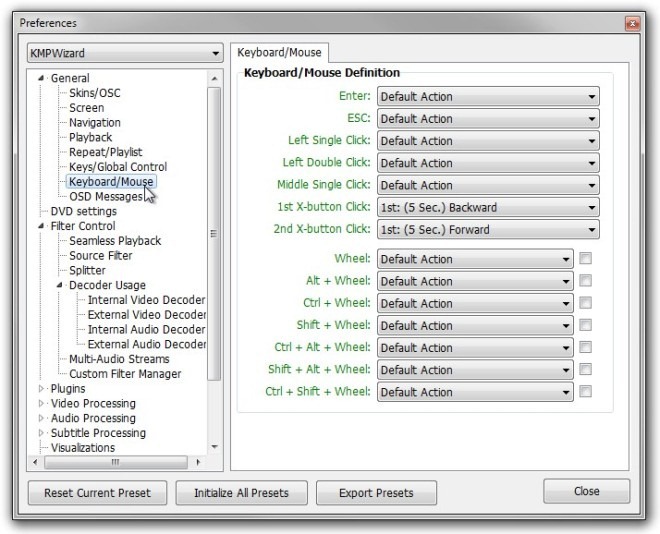Click the Initialize All Presets button
This screenshot has height=534, width=660.
(x=240, y=493)
